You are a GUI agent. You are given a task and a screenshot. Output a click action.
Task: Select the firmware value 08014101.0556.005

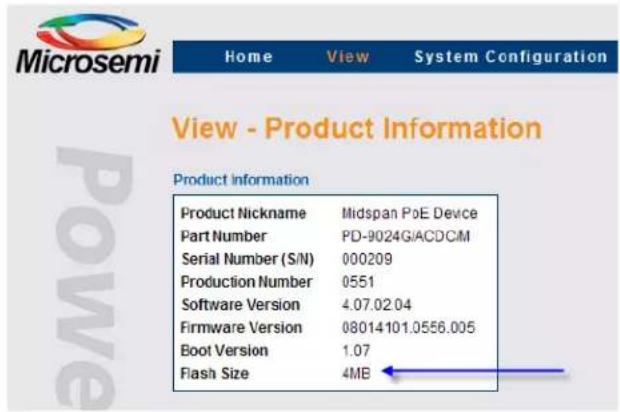408,328
